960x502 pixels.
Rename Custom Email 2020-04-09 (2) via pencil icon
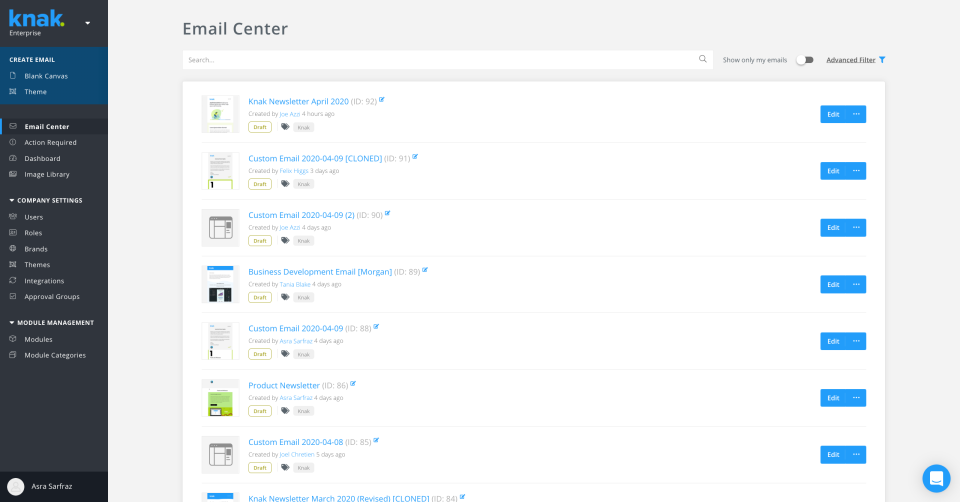[x=387, y=214]
